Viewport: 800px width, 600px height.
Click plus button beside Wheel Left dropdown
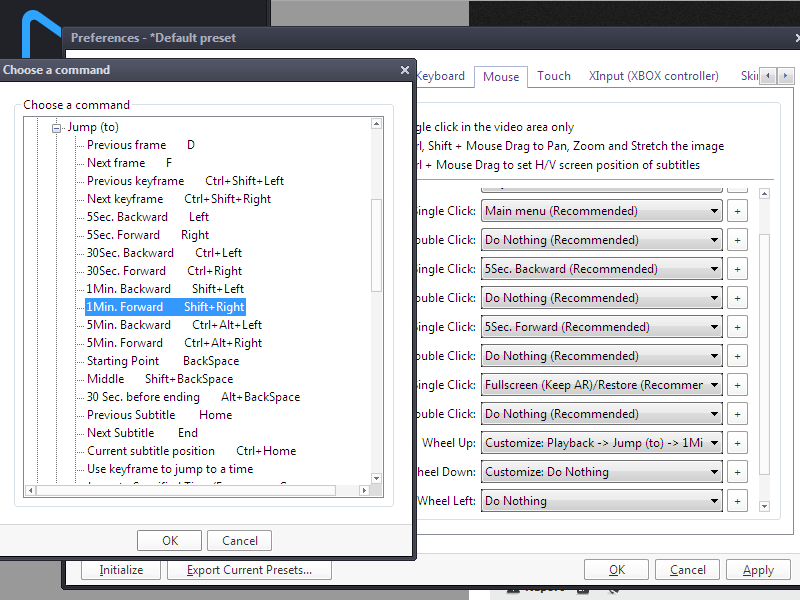click(x=737, y=501)
